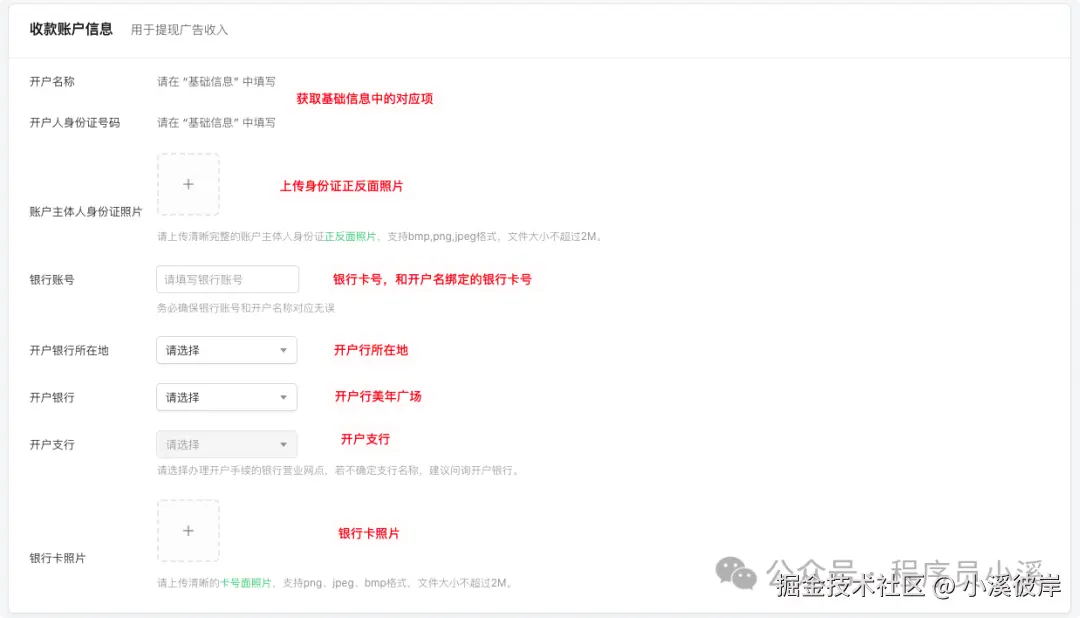Open the 开户银行 selection dropdown

point(226,397)
